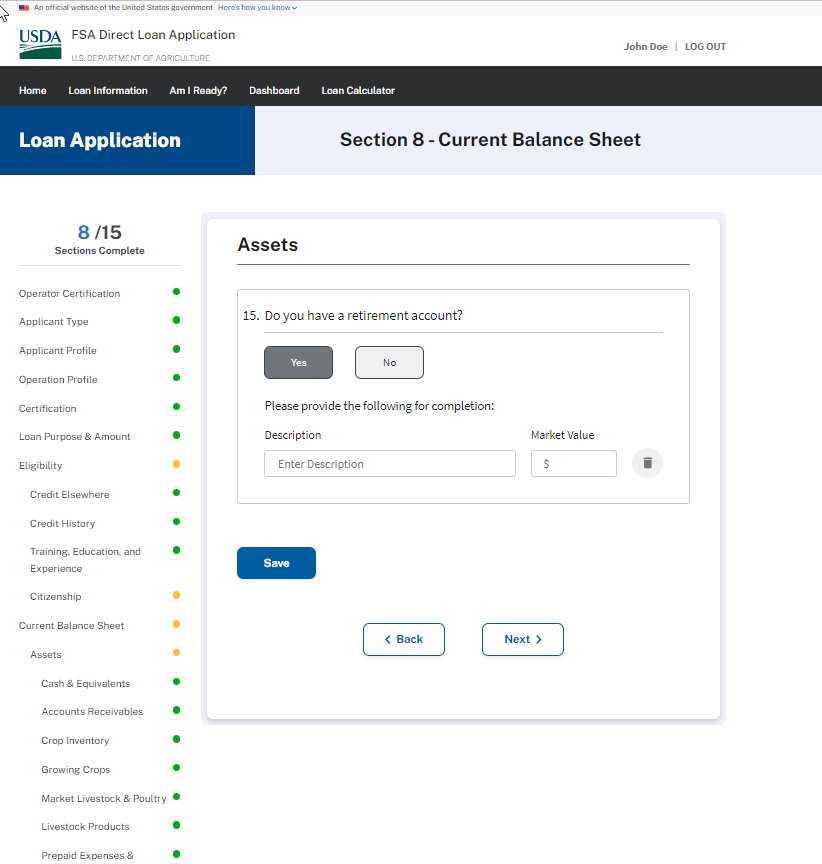Image resolution: width=822 pixels, height=864 pixels.
Task: Open the Dashboard menu item
Action: coord(274,90)
